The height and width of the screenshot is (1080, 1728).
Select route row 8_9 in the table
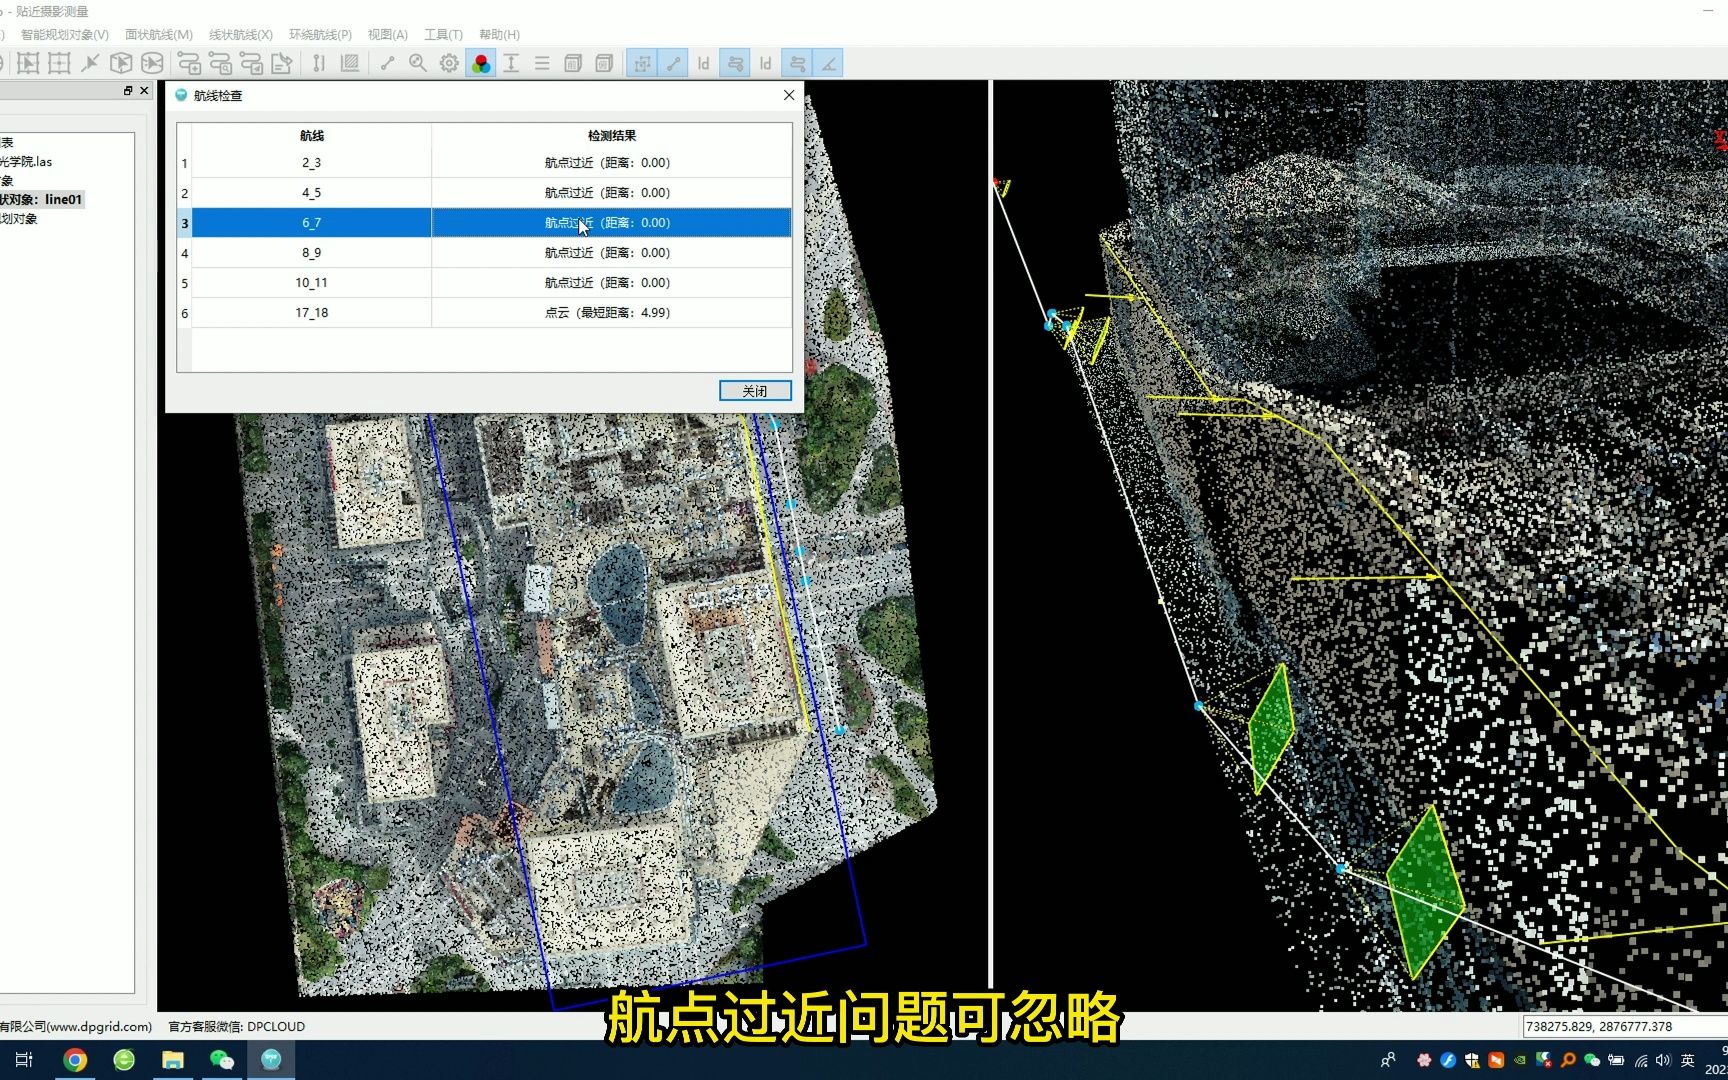pyautogui.click(x=491, y=253)
